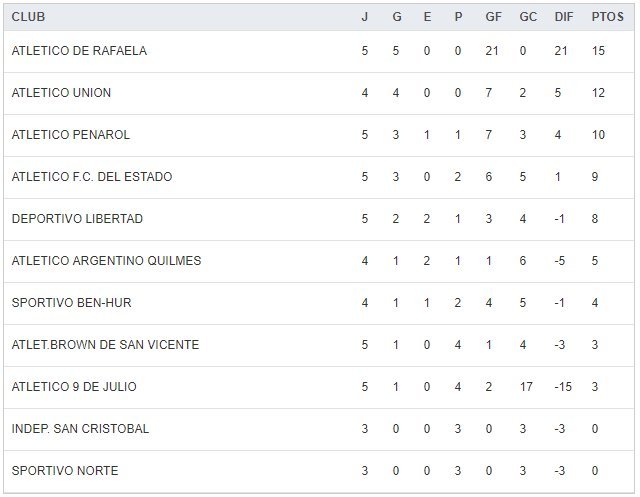The width and height of the screenshot is (640, 497).
Task: Click the G wins column header
Action: click(397, 17)
